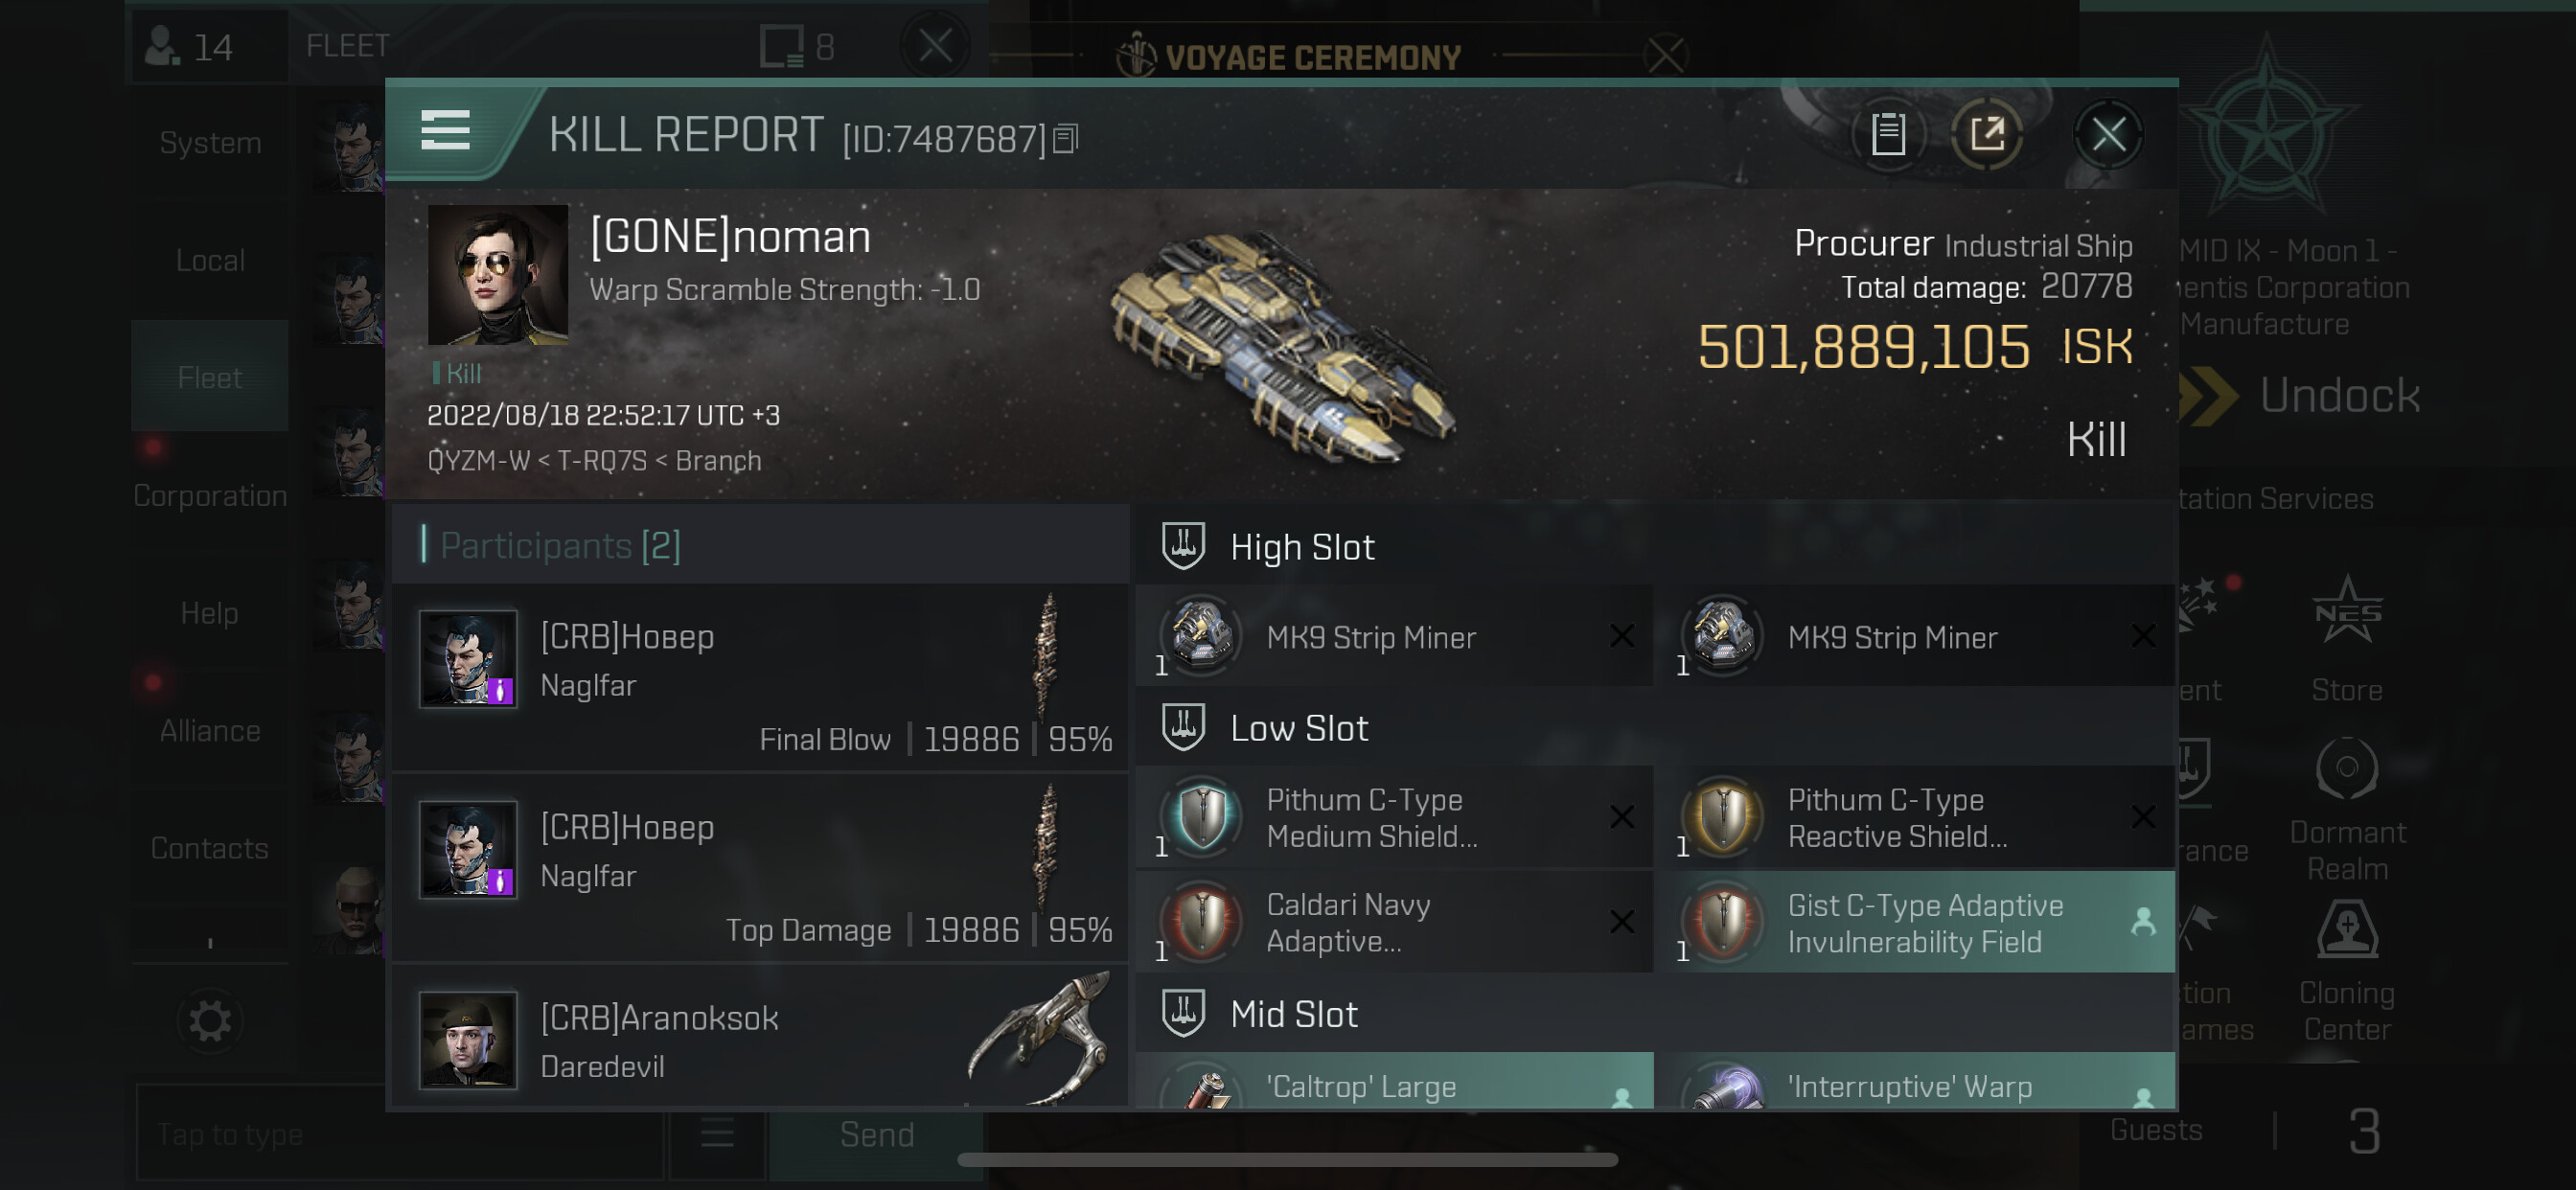Select Aranoksok's Daredevil participant entry
This screenshot has height=1190, width=2576.
[760, 1040]
